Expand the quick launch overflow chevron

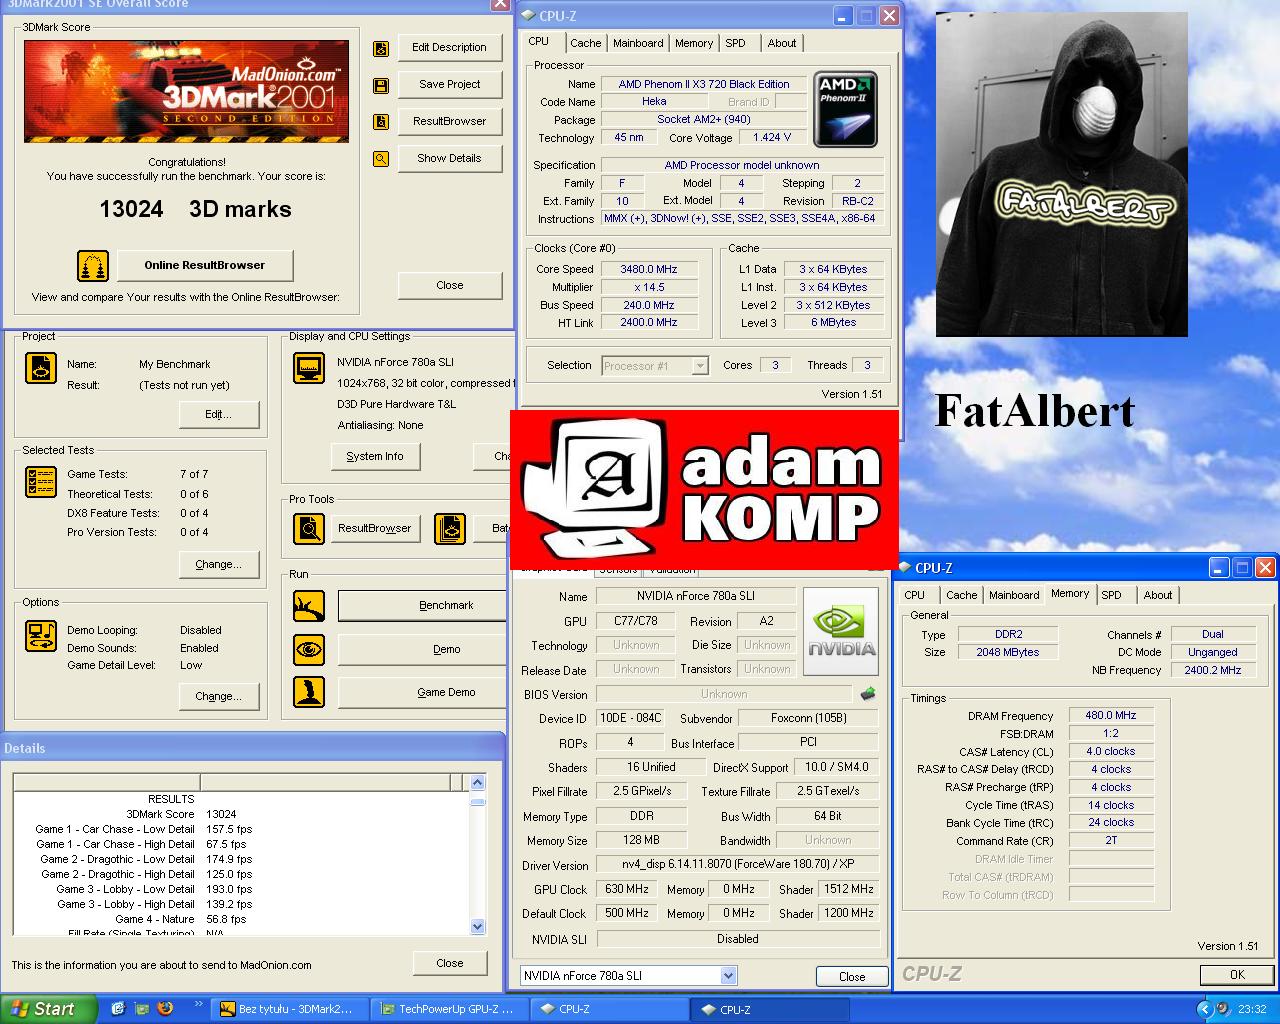(197, 1003)
